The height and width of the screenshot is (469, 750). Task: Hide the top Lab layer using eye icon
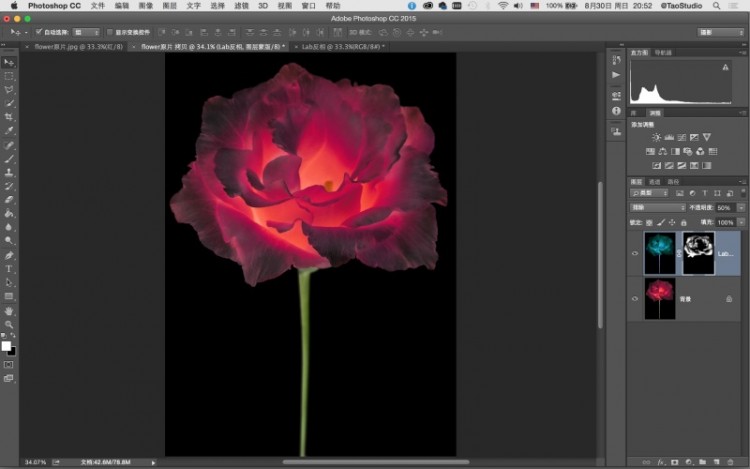[x=635, y=254]
